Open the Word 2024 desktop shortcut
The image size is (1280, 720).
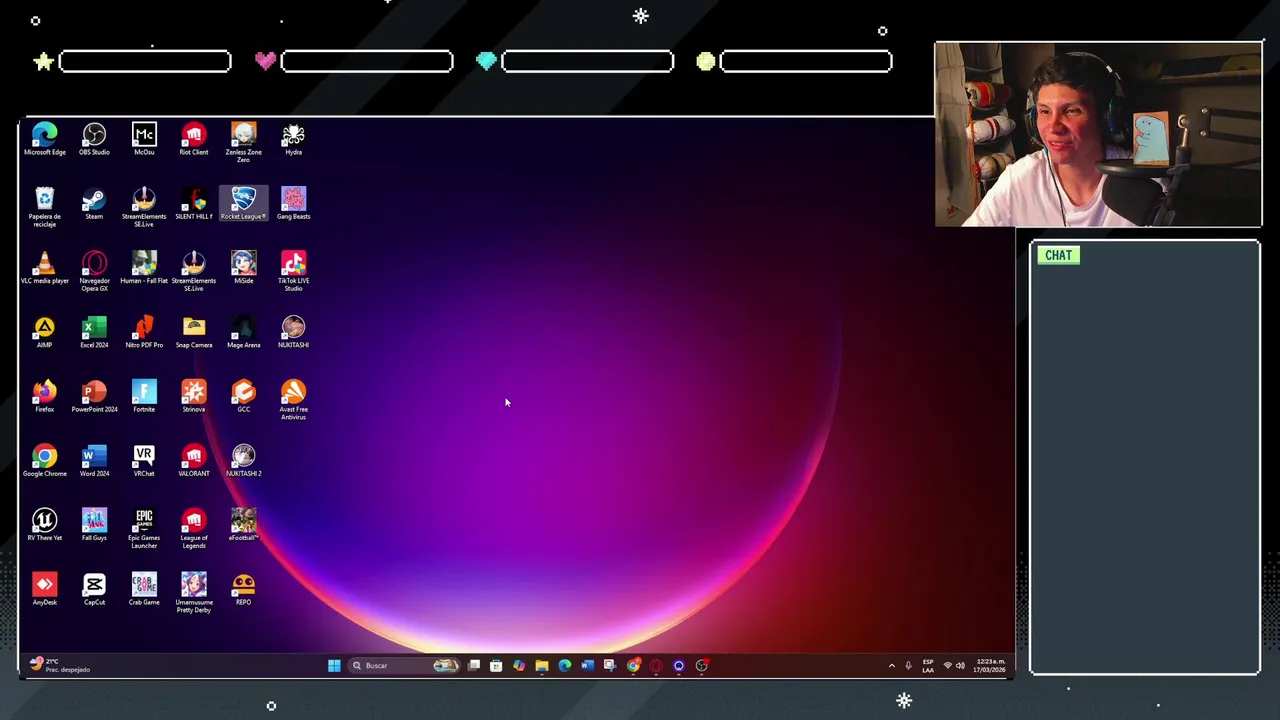(x=94, y=460)
